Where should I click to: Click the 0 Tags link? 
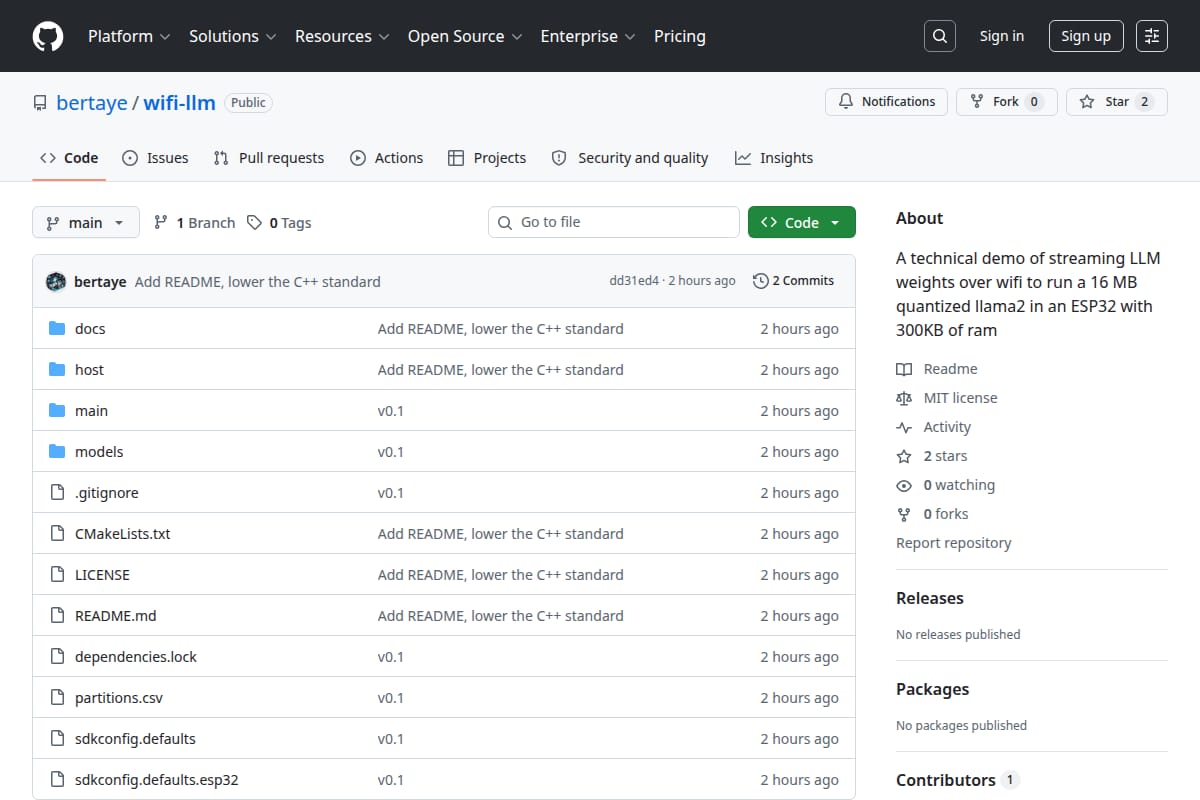coord(279,223)
